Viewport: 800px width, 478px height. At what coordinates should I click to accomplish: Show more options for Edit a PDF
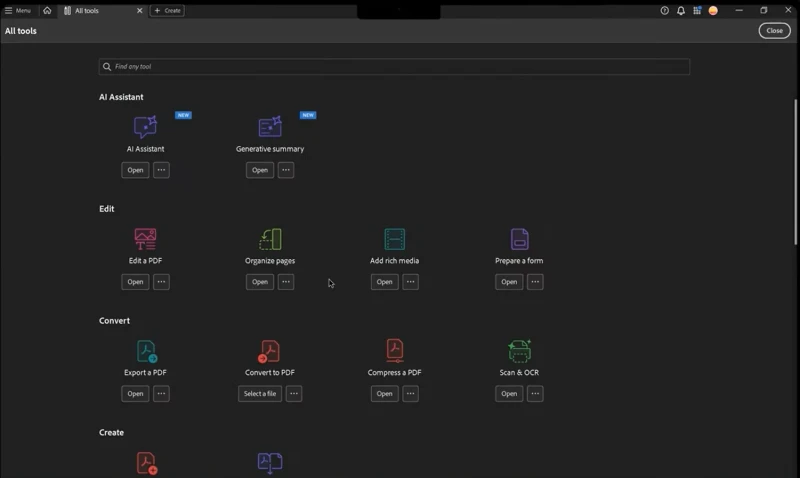tap(161, 282)
